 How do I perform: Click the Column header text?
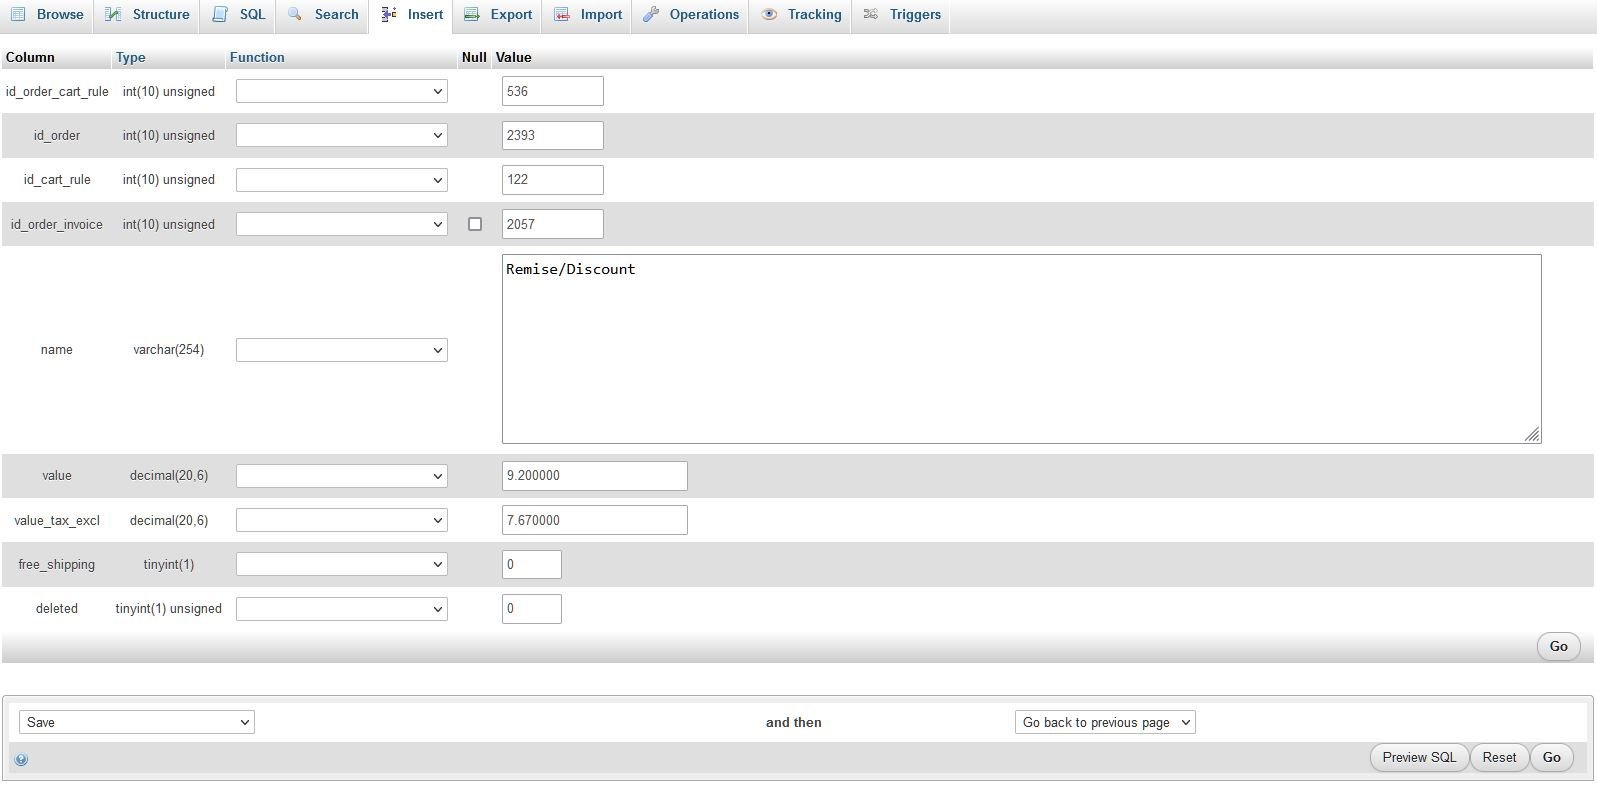(x=30, y=57)
